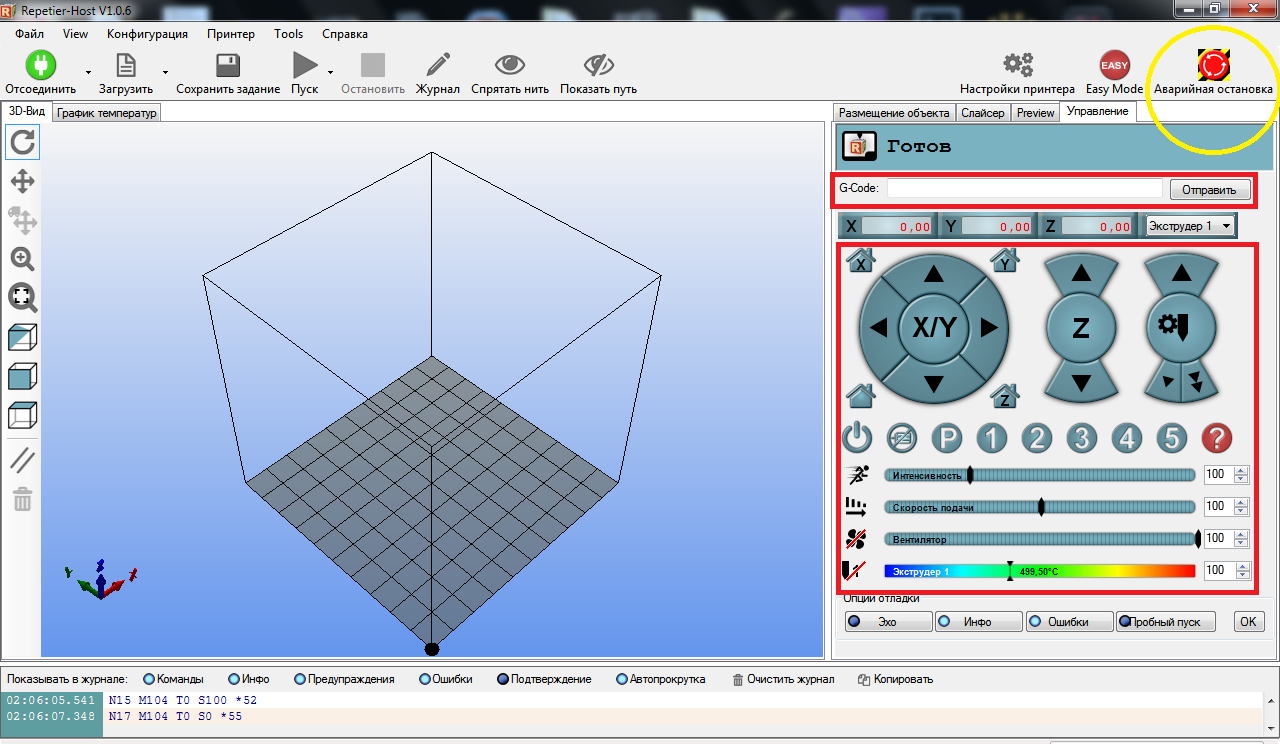Open the Экструдер 1 dropdown
The height and width of the screenshot is (744, 1280).
[x=1190, y=226]
